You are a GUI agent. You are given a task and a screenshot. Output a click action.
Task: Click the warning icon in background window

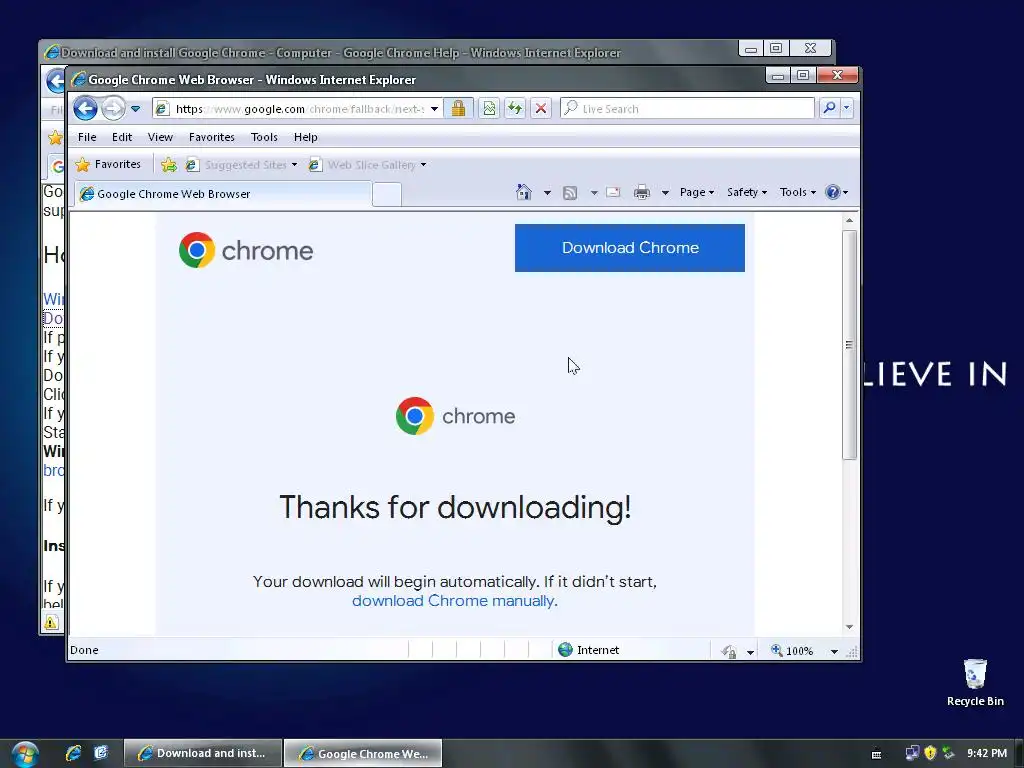(x=51, y=622)
